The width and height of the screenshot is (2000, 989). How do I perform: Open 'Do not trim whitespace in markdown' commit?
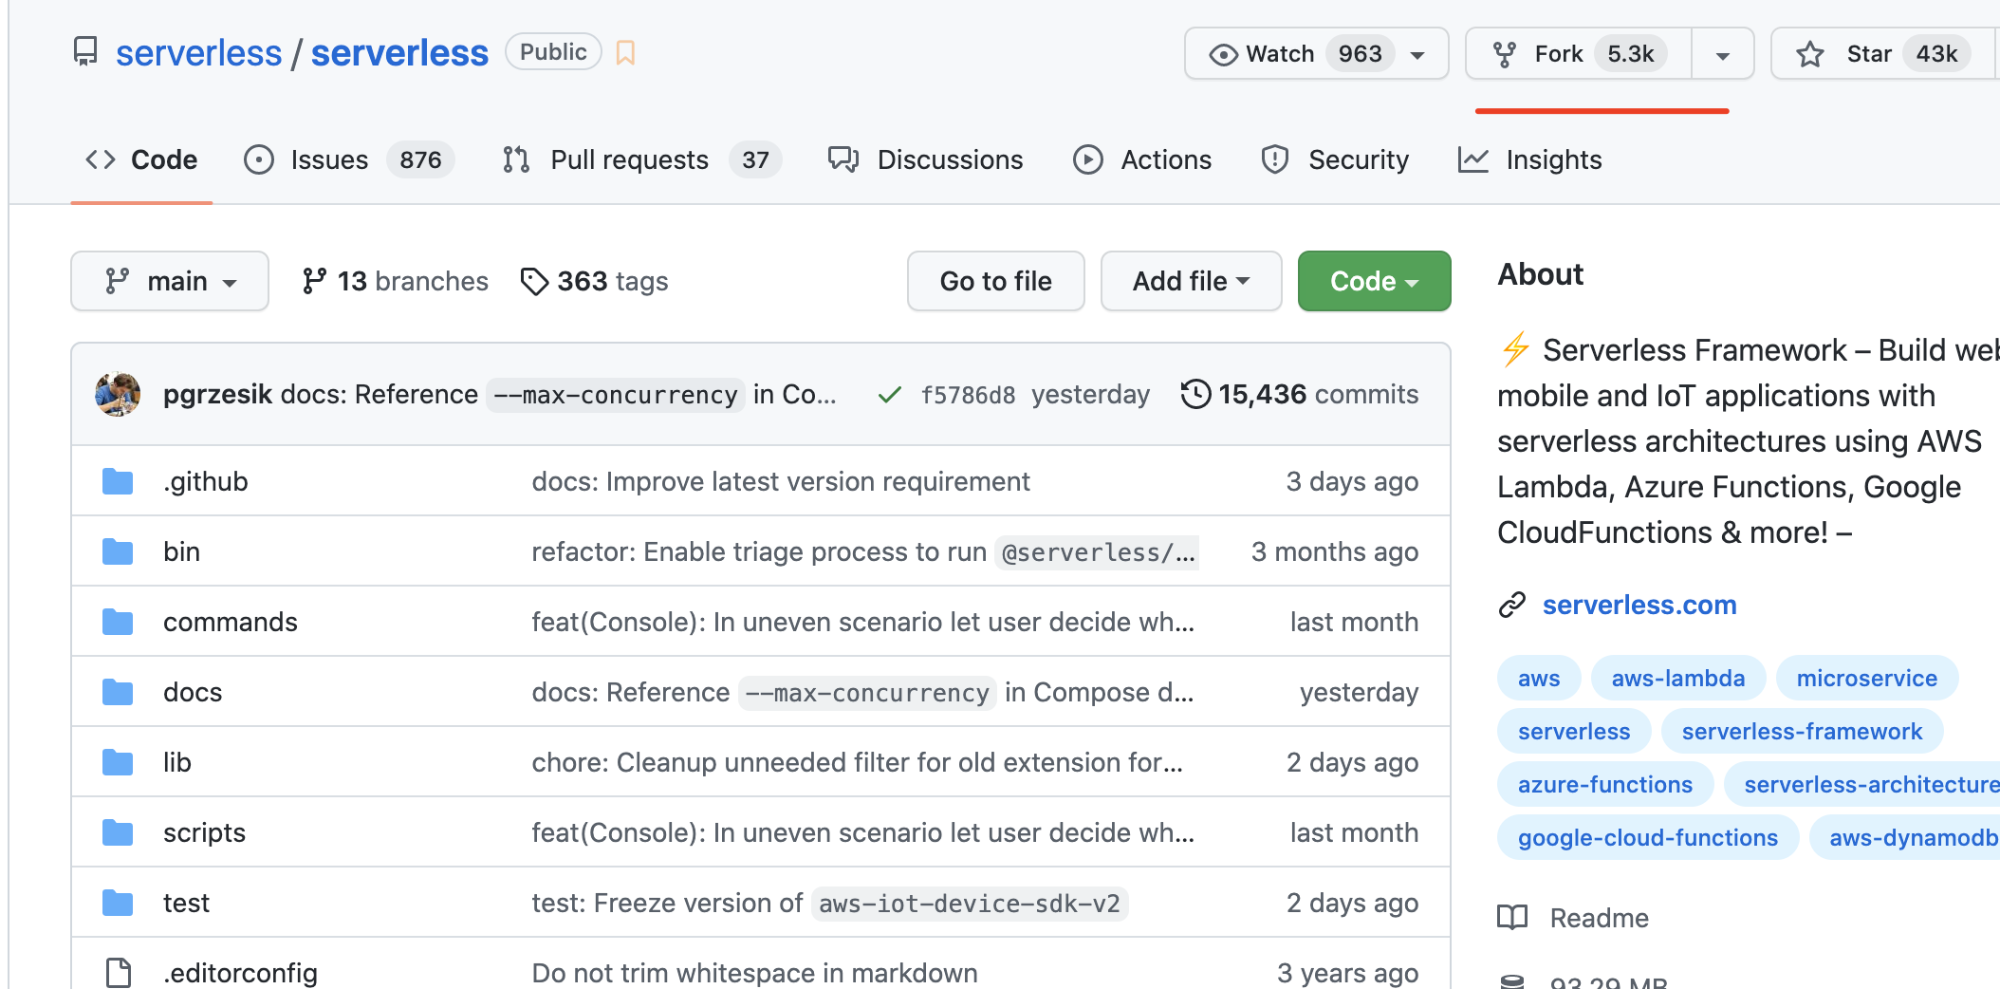755,973
